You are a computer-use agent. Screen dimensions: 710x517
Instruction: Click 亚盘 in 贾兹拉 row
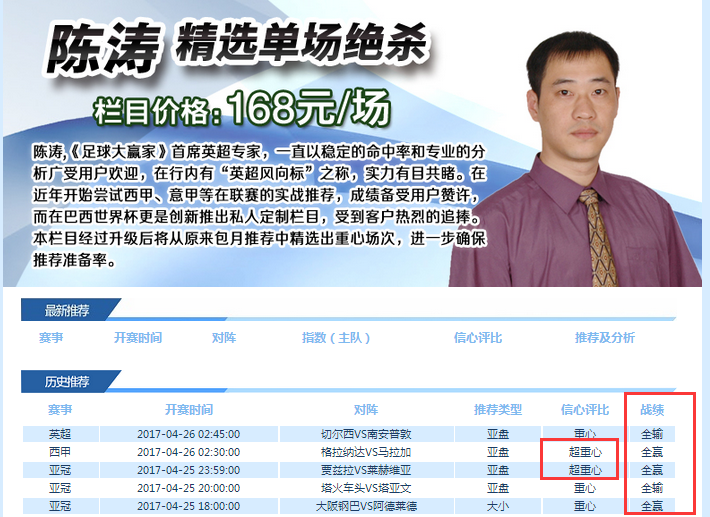coord(498,470)
